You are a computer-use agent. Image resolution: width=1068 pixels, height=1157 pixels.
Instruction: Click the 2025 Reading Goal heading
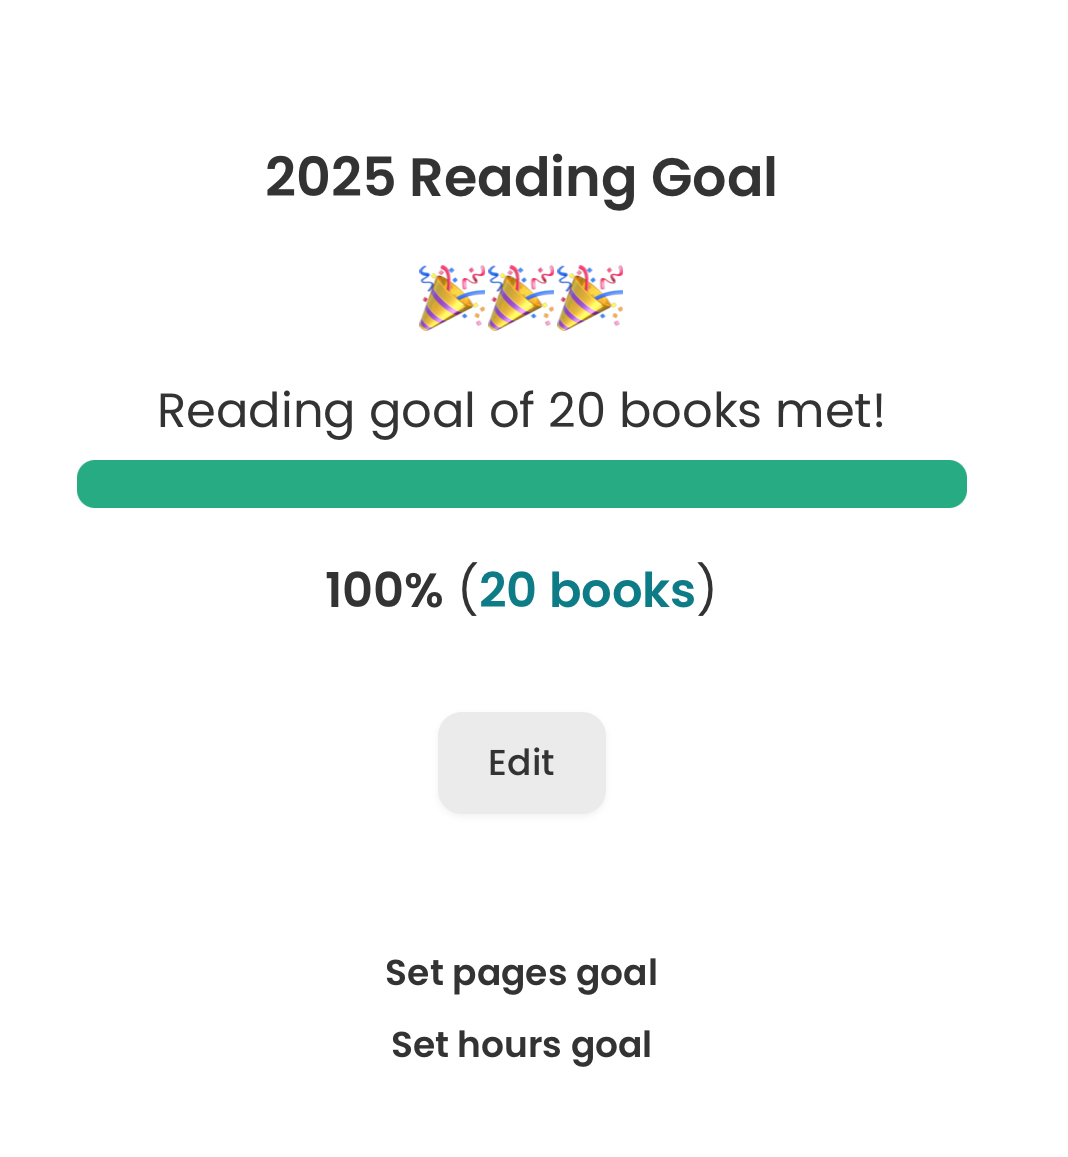pyautogui.click(x=521, y=178)
